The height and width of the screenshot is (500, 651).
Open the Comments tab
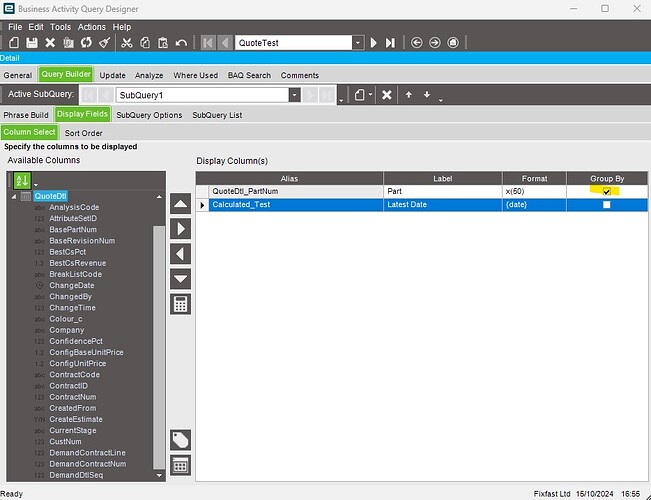point(300,75)
